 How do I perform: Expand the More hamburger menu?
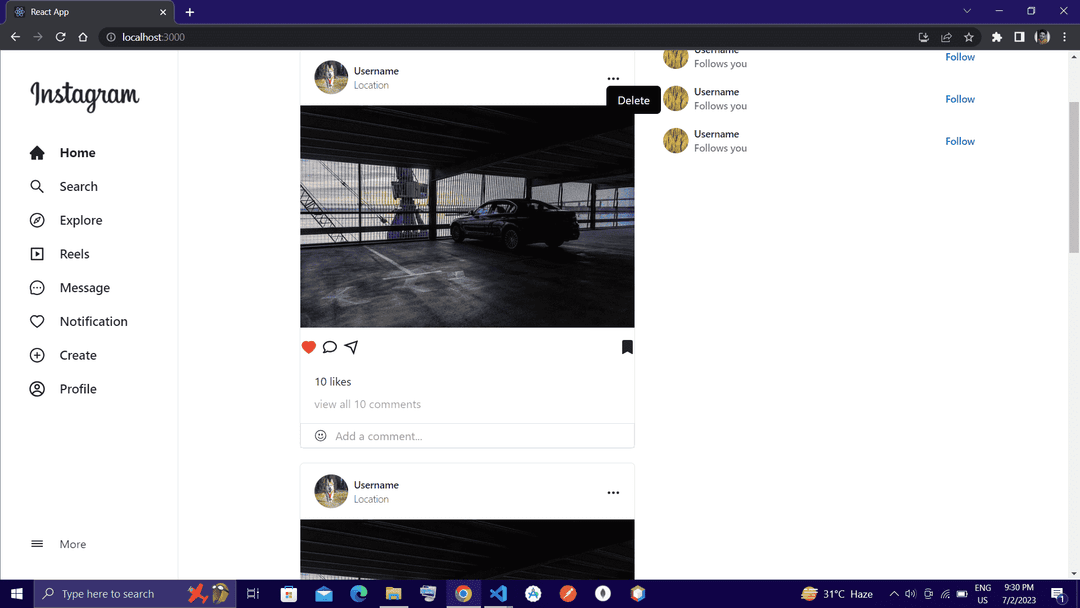[37, 544]
